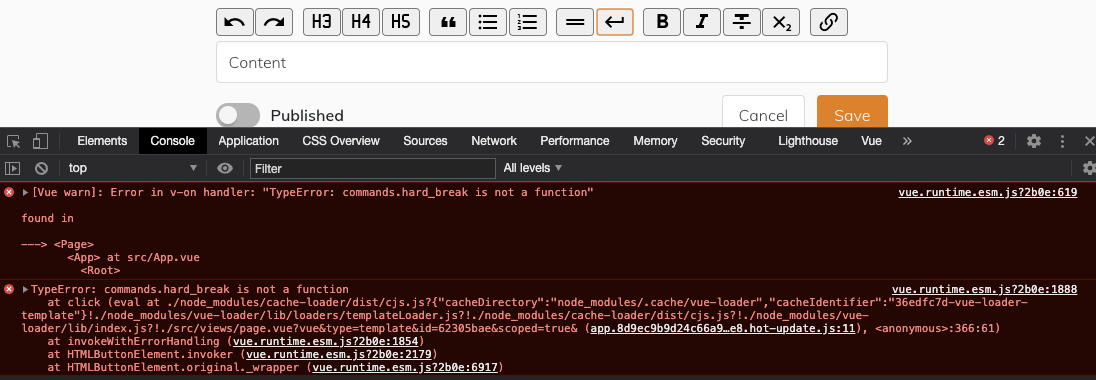
Task: Open the Vue devtools tab
Action: tap(871, 141)
